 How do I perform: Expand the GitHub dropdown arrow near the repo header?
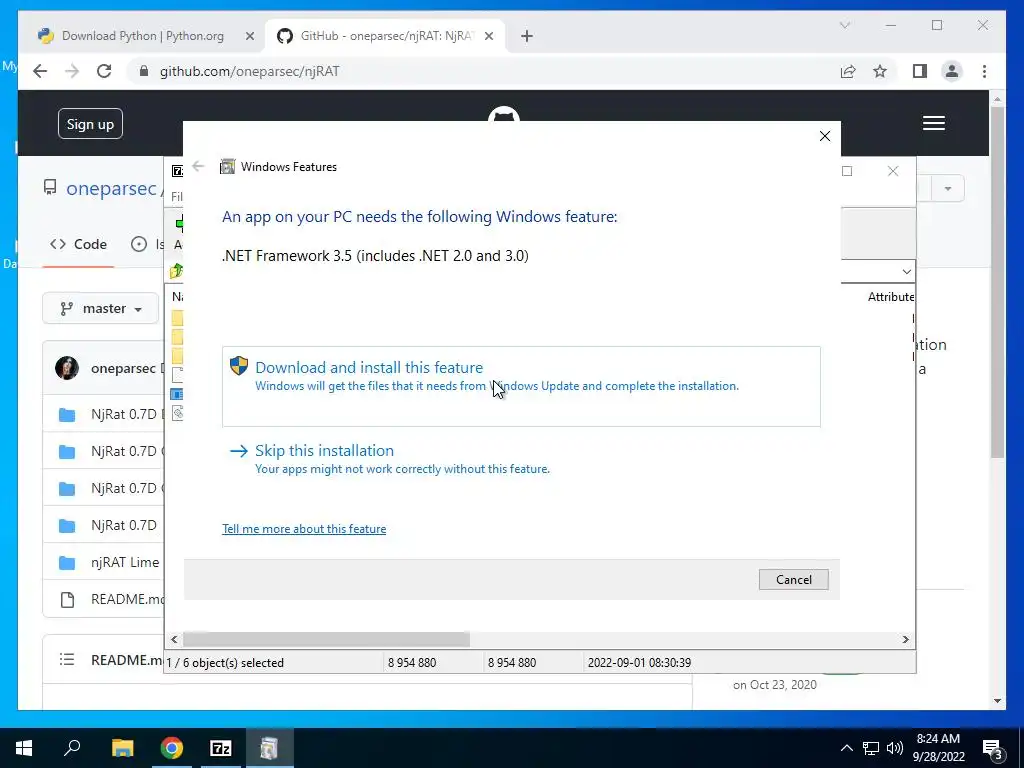tap(948, 189)
